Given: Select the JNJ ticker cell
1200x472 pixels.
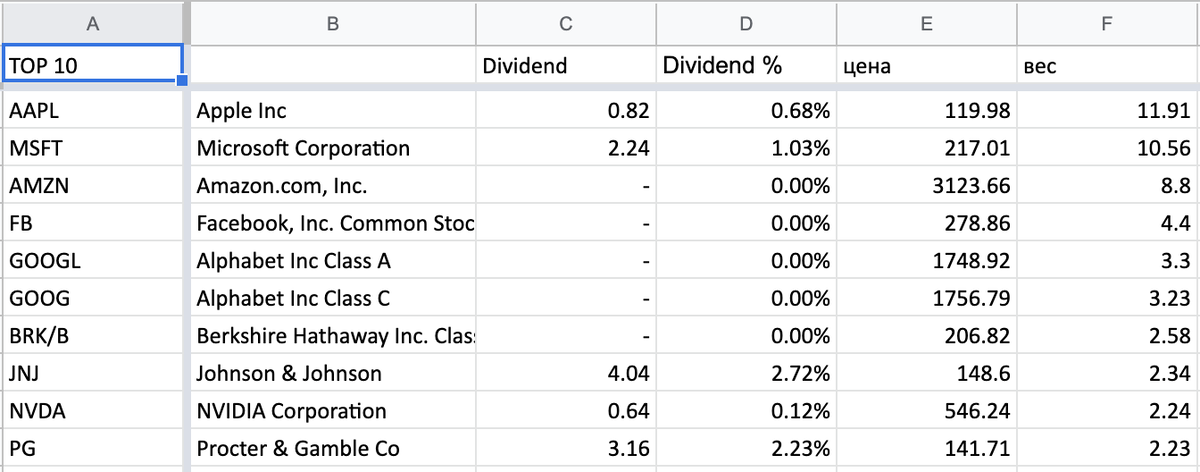Looking at the screenshot, I should coord(92,373).
